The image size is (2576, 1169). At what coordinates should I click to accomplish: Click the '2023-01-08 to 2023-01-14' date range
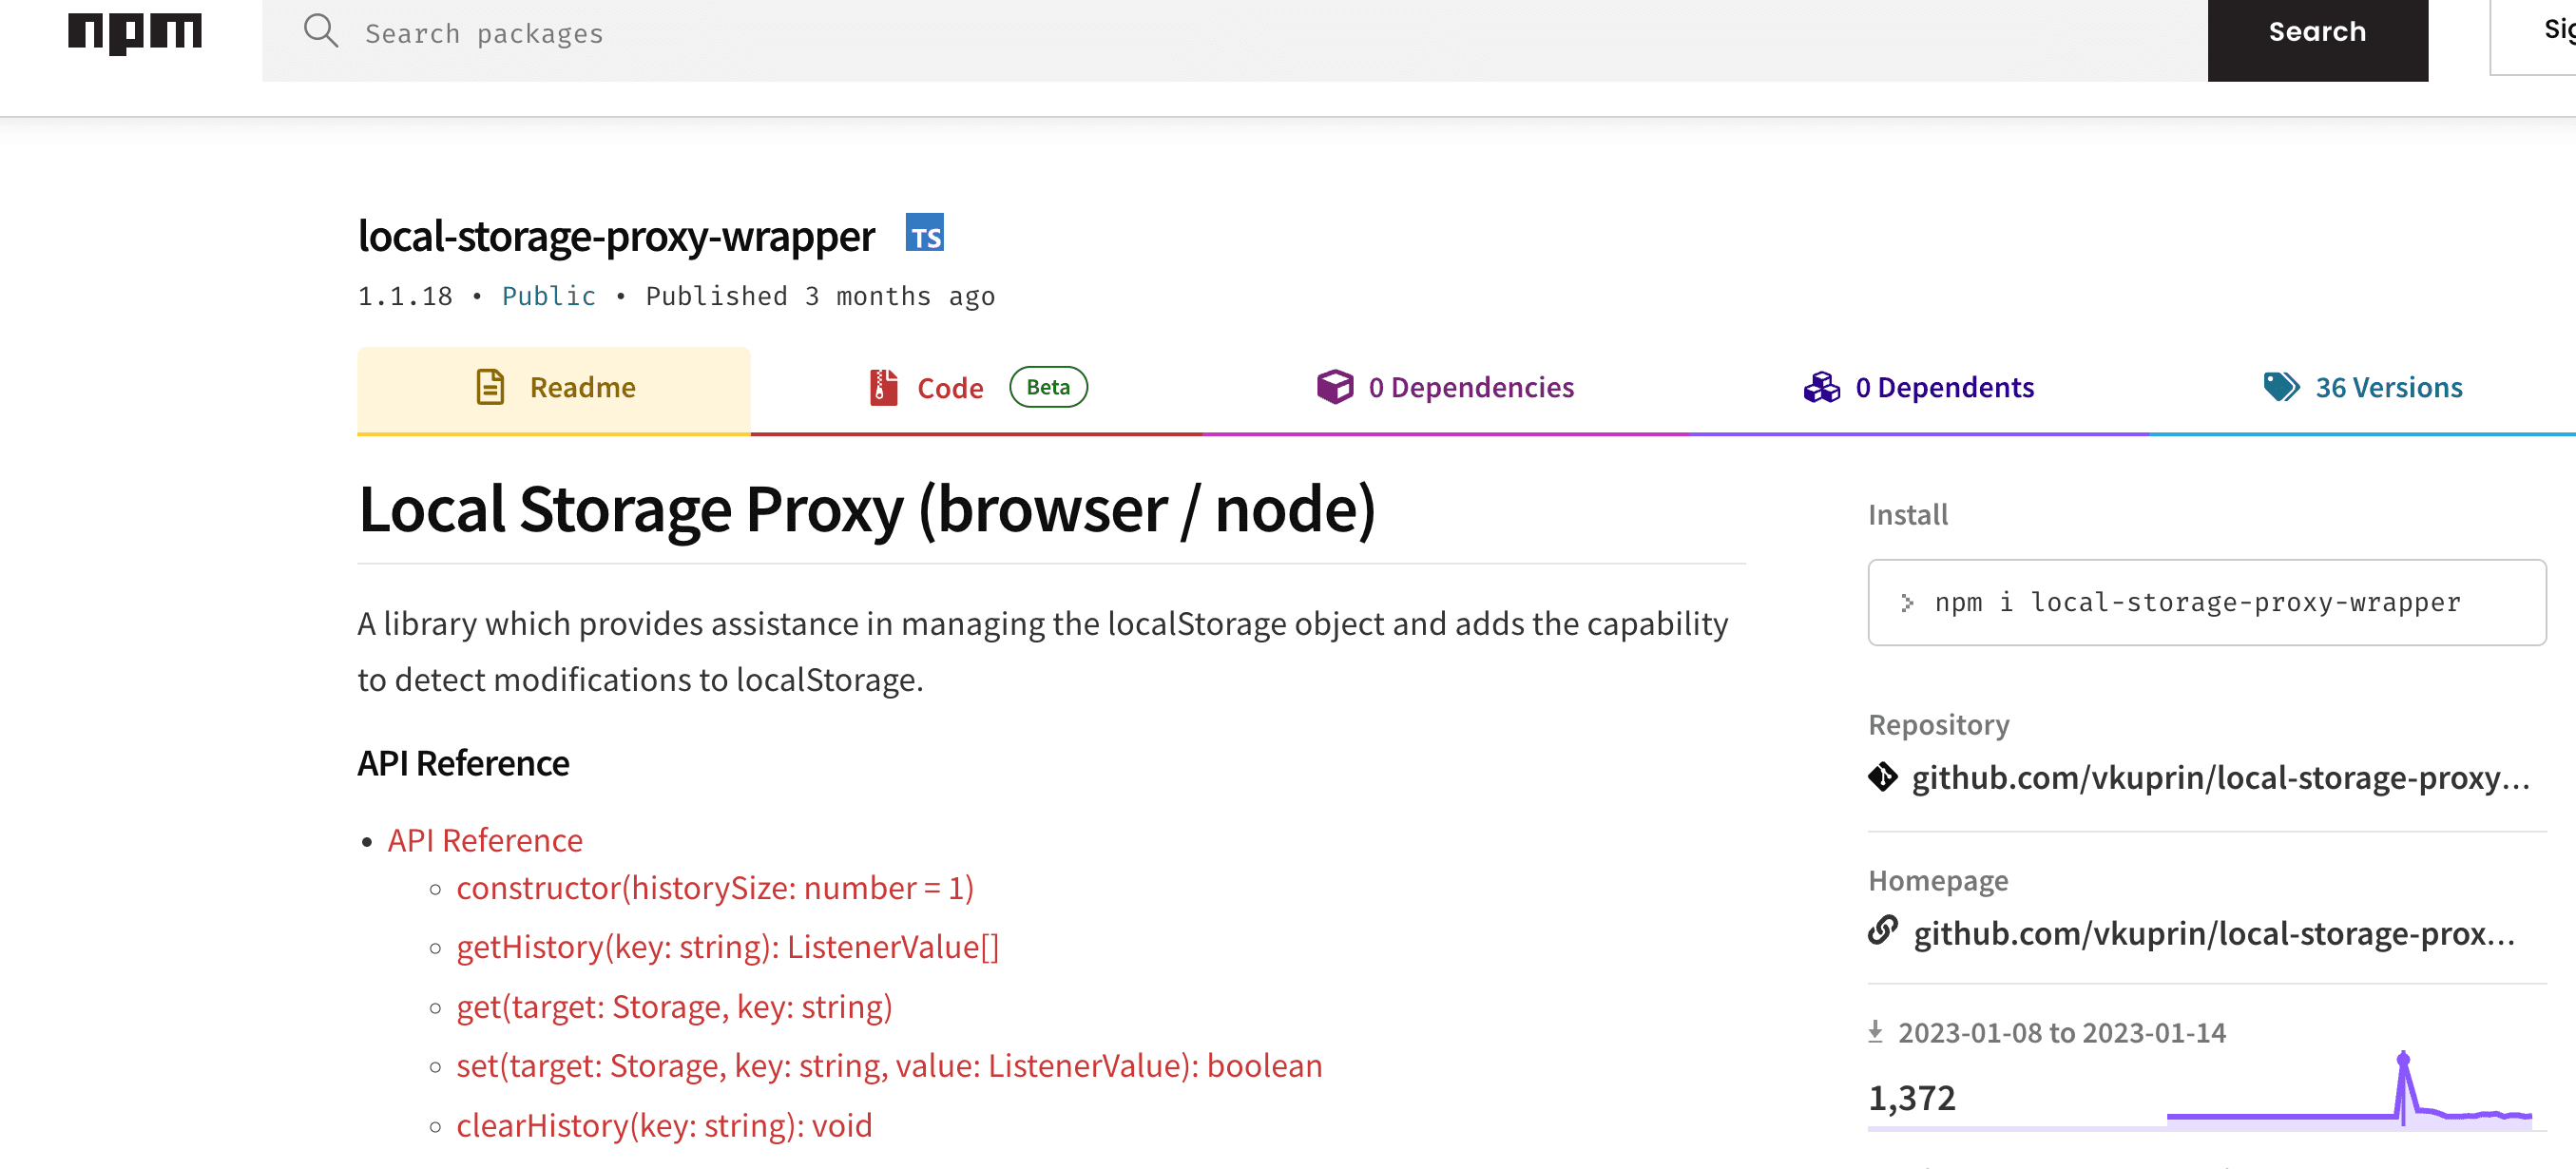tap(2061, 1032)
